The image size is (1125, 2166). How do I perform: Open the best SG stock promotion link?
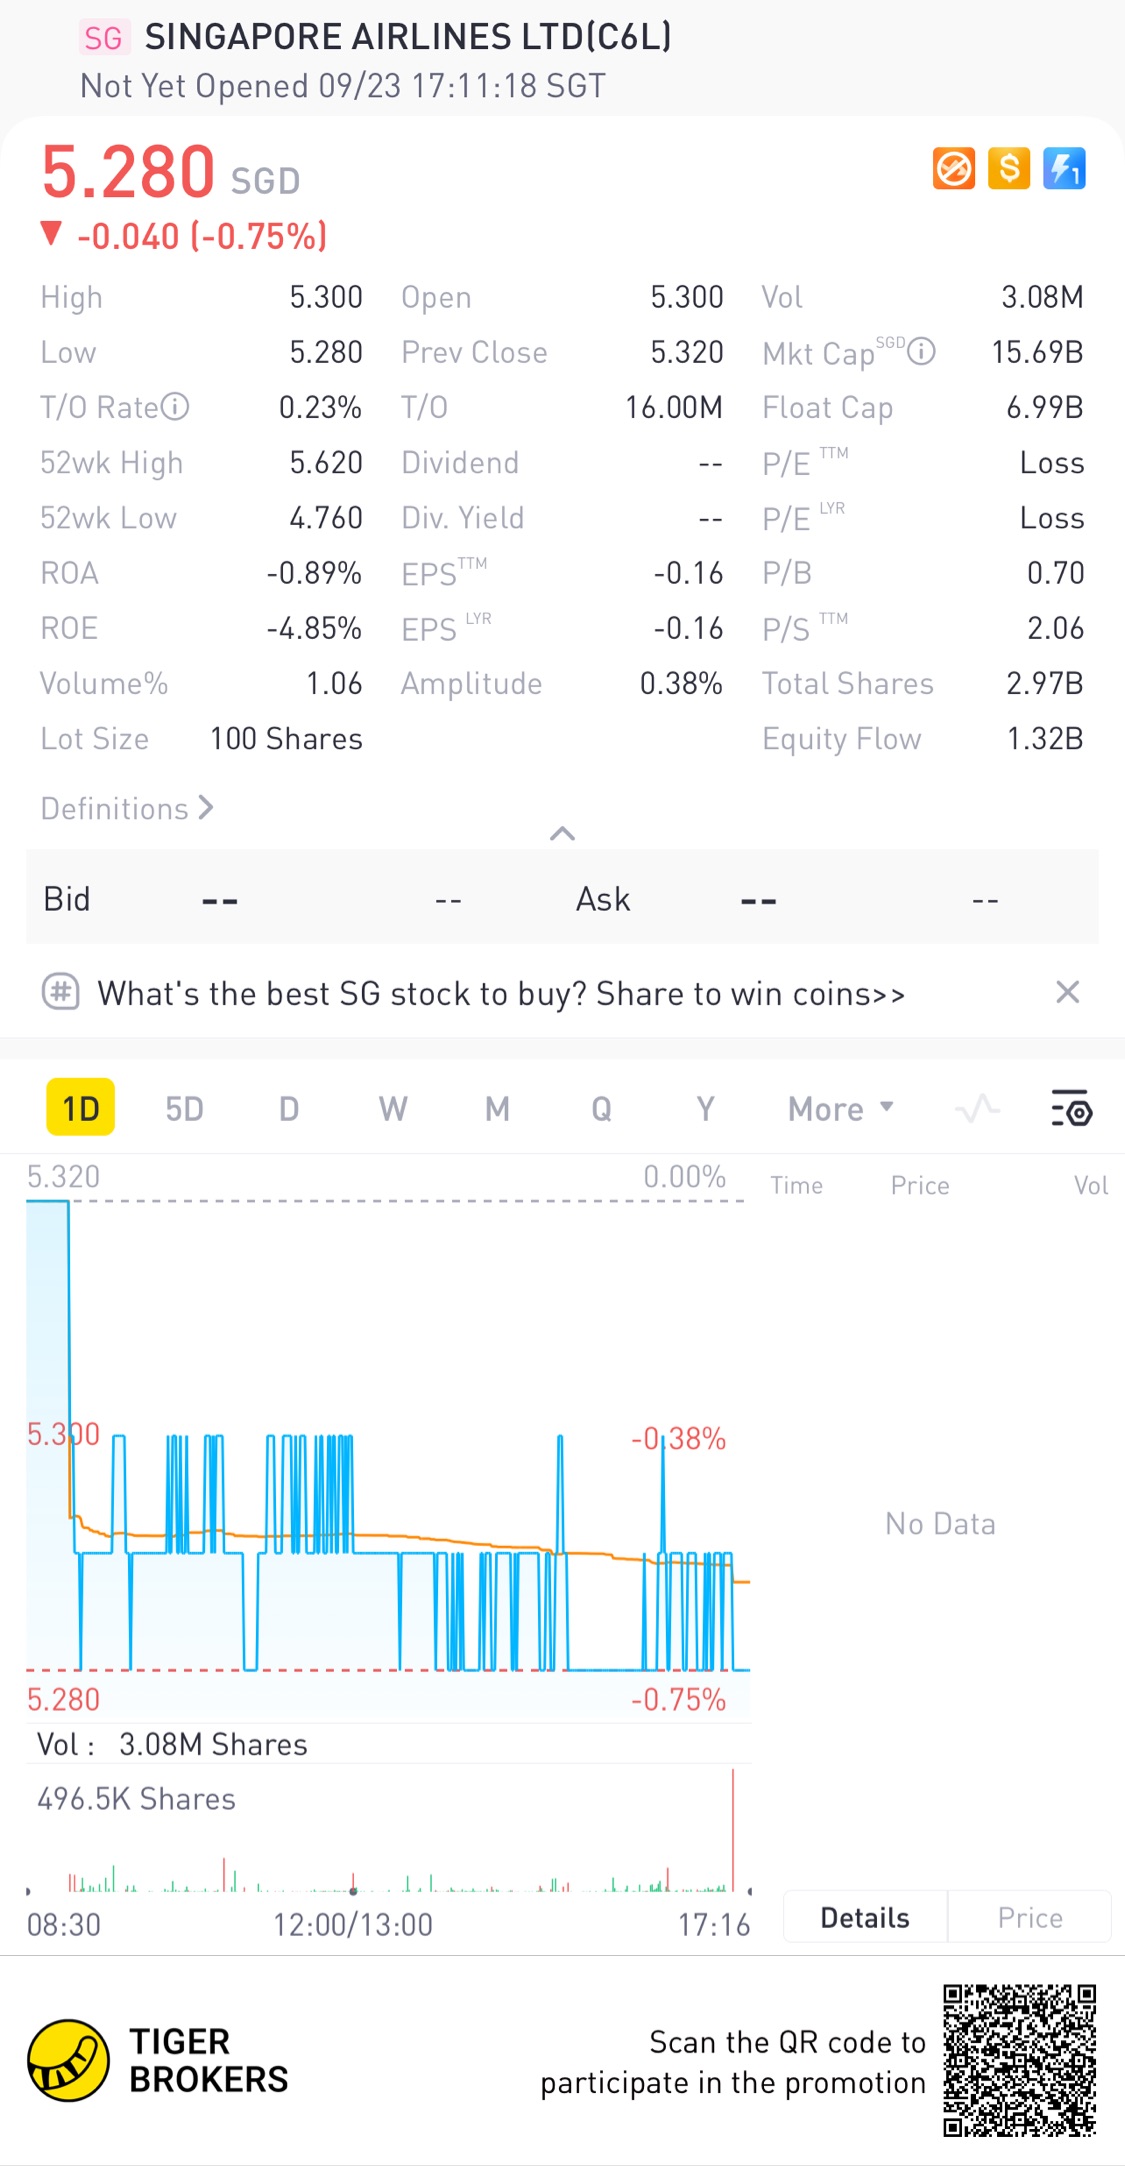pyautogui.click(x=500, y=994)
